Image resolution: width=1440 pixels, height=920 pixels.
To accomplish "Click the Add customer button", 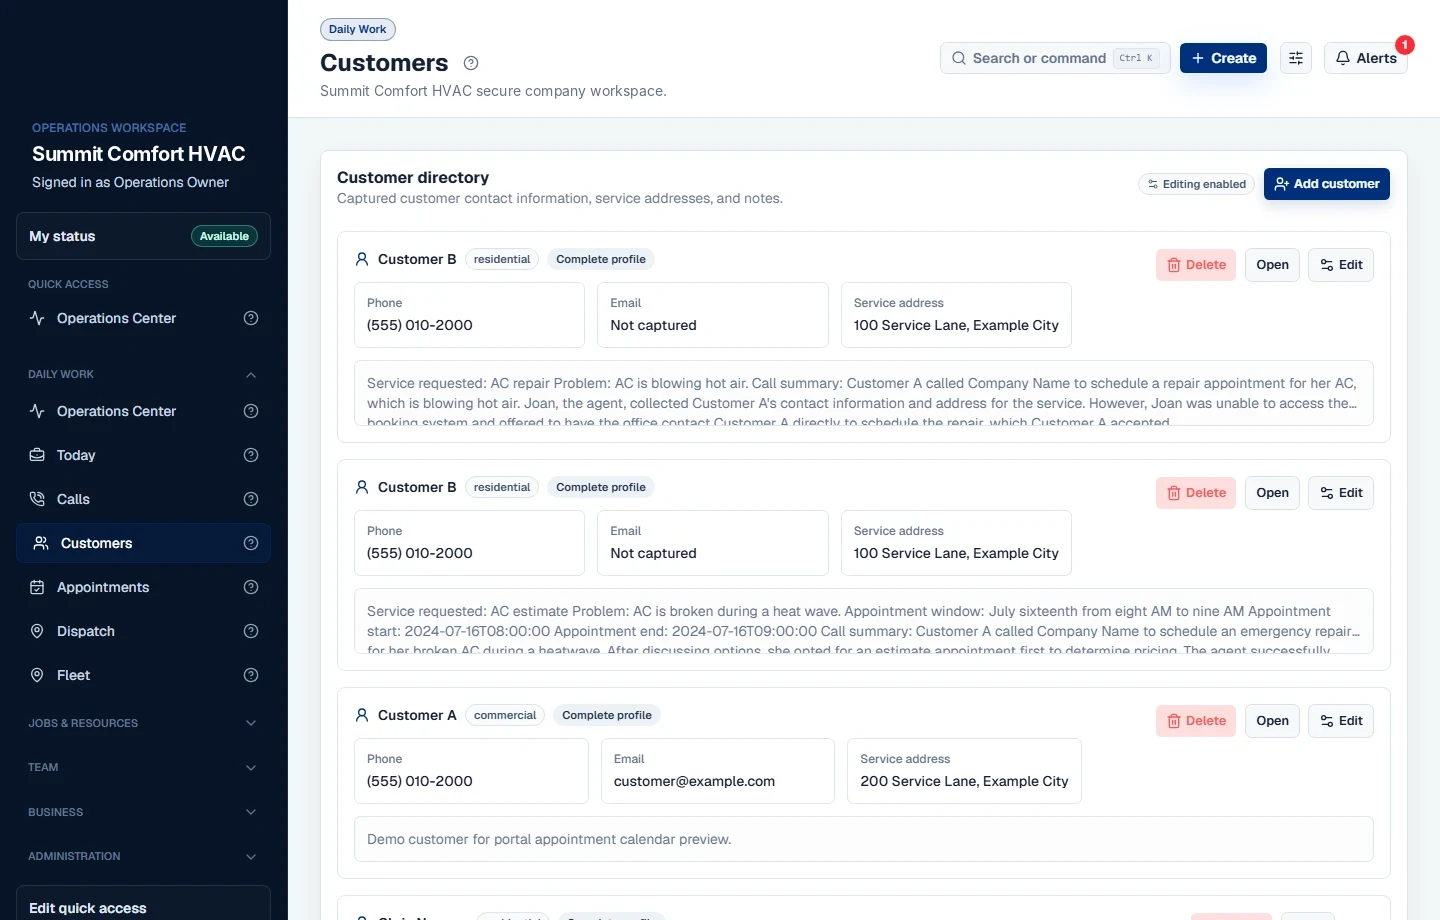I will (1327, 184).
